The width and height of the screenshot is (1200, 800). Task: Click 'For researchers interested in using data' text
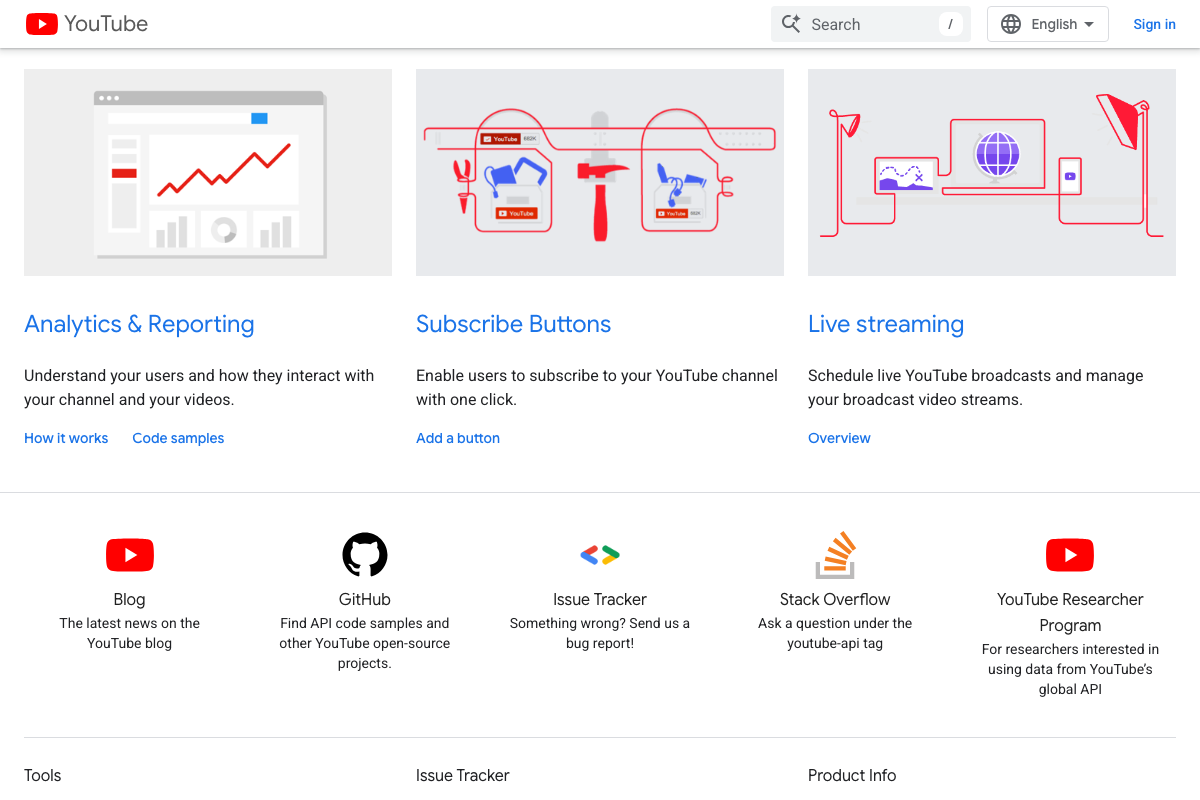[1070, 669]
